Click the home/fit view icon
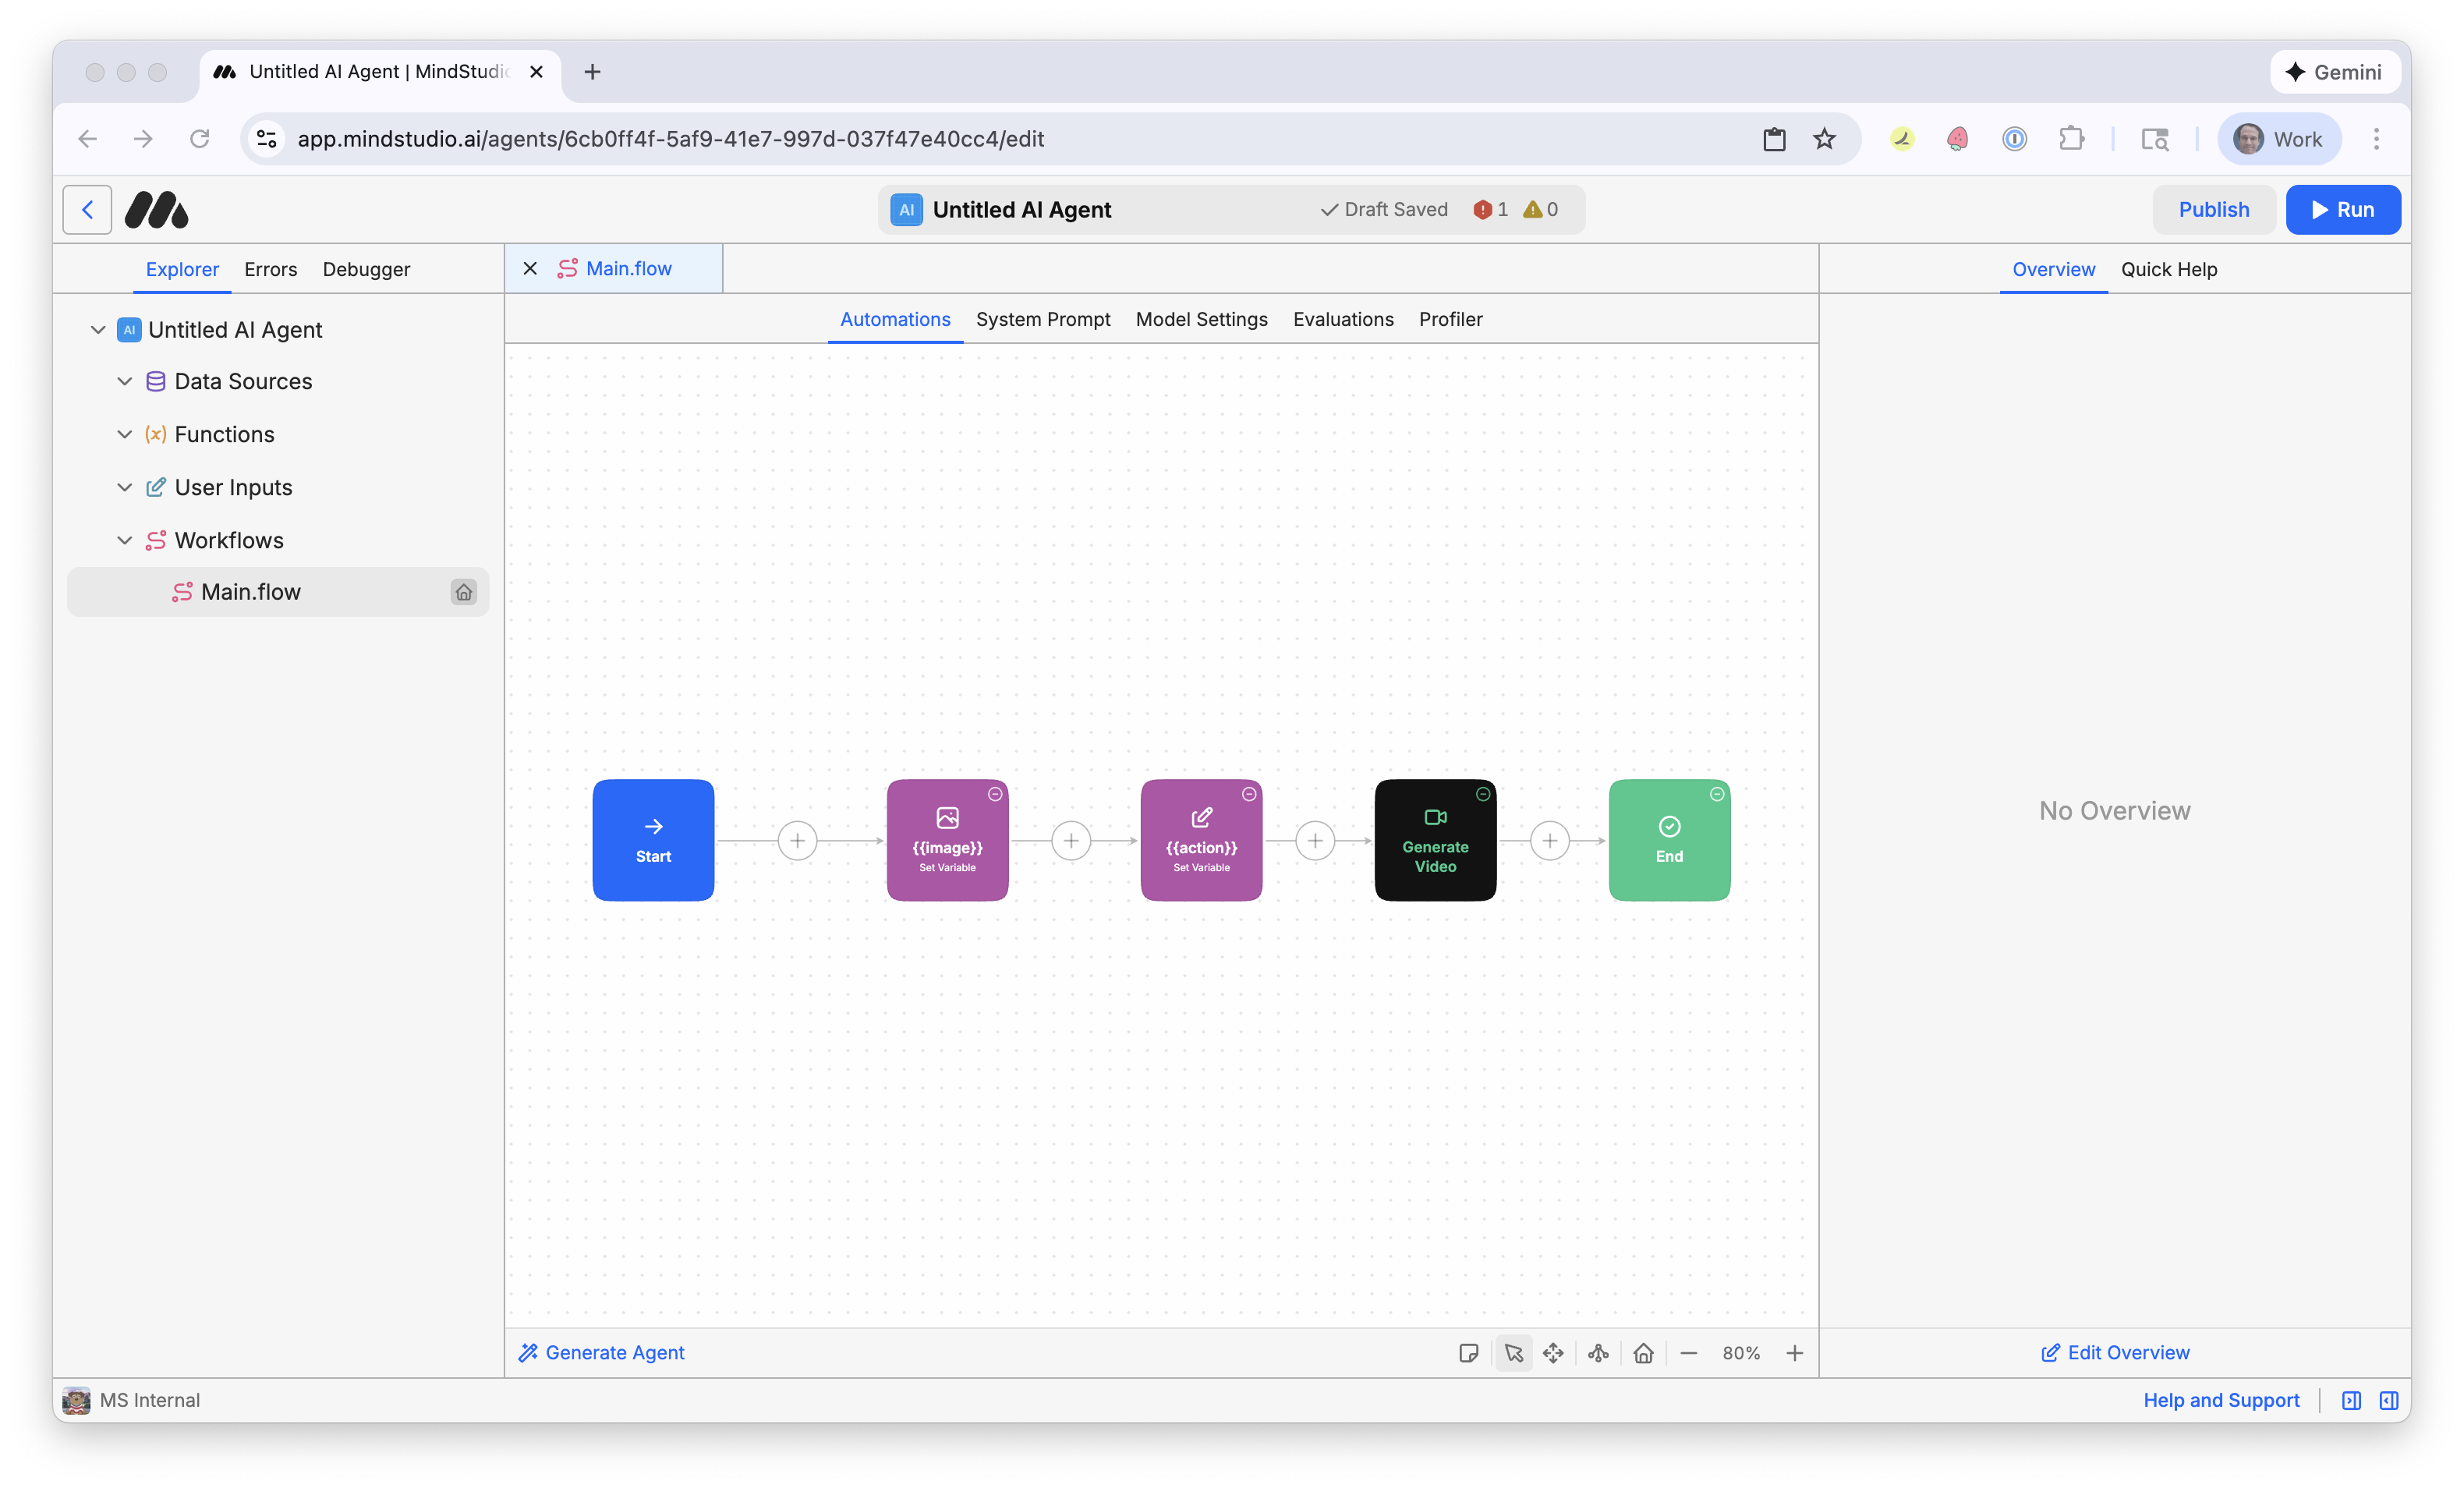The width and height of the screenshot is (2464, 1488). click(x=1643, y=1353)
